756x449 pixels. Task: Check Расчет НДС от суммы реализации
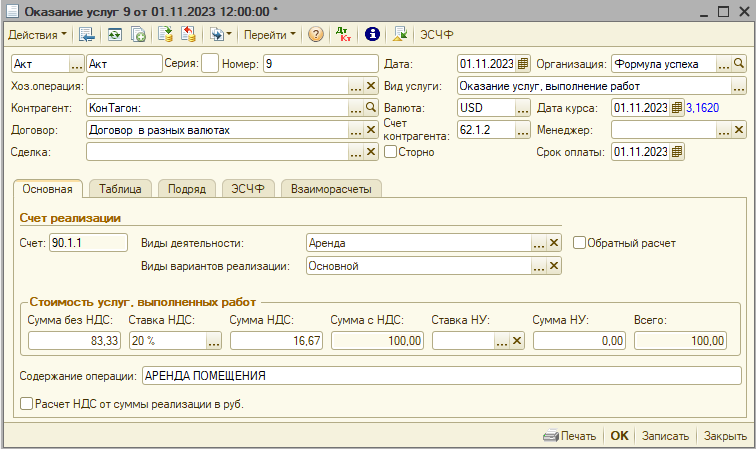[26, 405]
